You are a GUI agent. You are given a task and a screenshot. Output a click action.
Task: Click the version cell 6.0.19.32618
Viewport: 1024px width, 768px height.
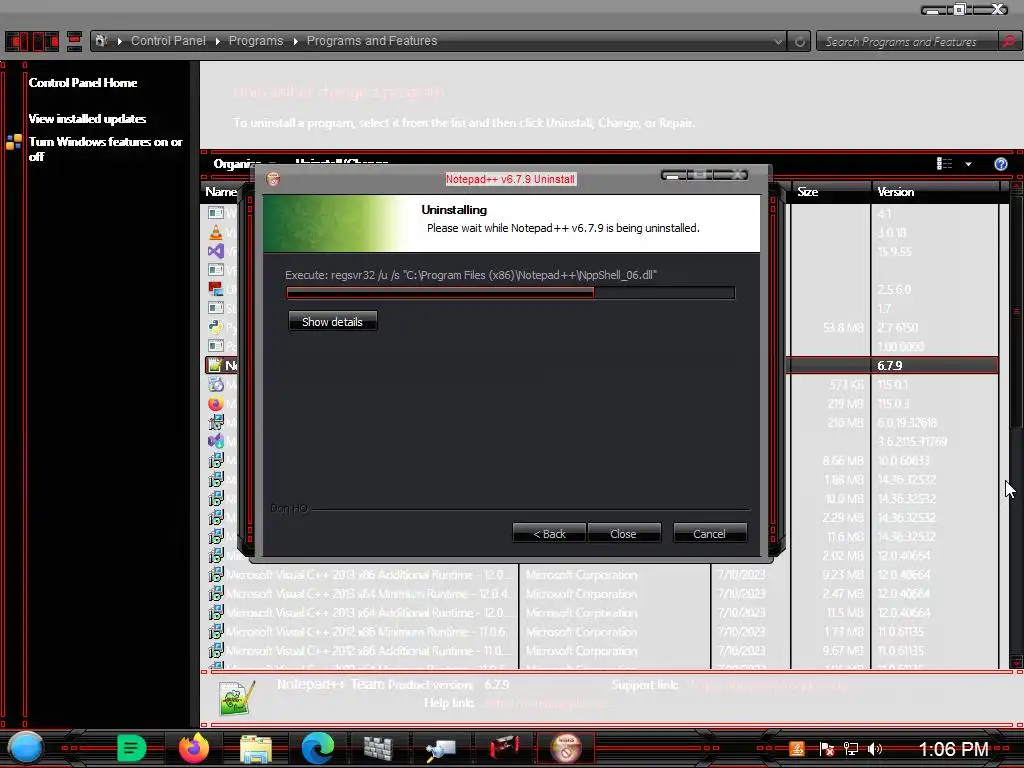[x=907, y=423]
